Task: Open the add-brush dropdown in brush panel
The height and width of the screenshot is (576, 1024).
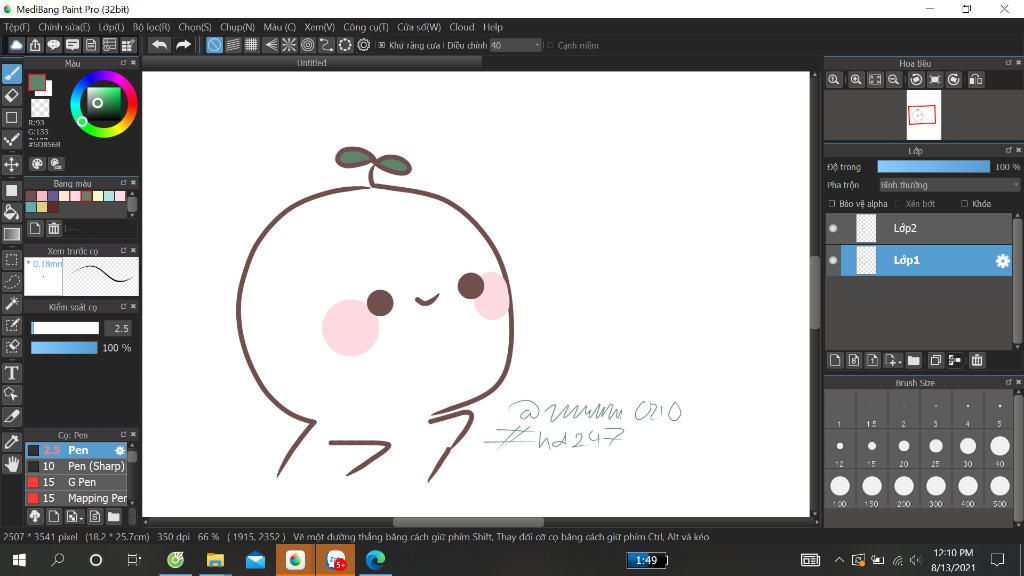Action: coord(74,517)
